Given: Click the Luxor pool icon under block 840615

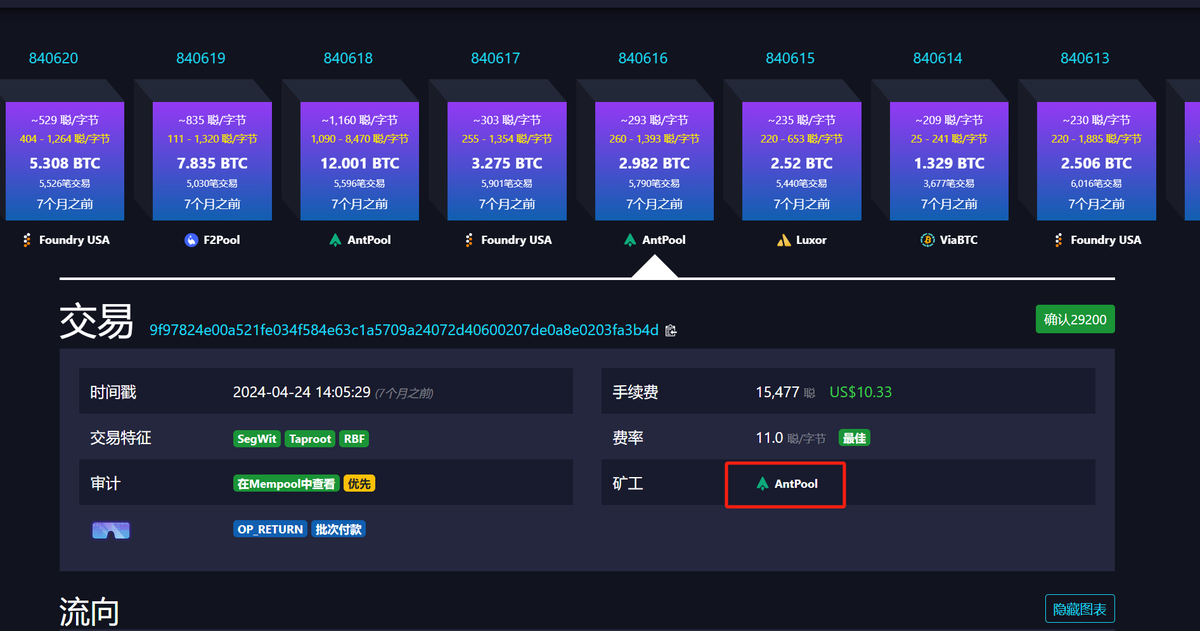Looking at the screenshot, I should [784, 240].
